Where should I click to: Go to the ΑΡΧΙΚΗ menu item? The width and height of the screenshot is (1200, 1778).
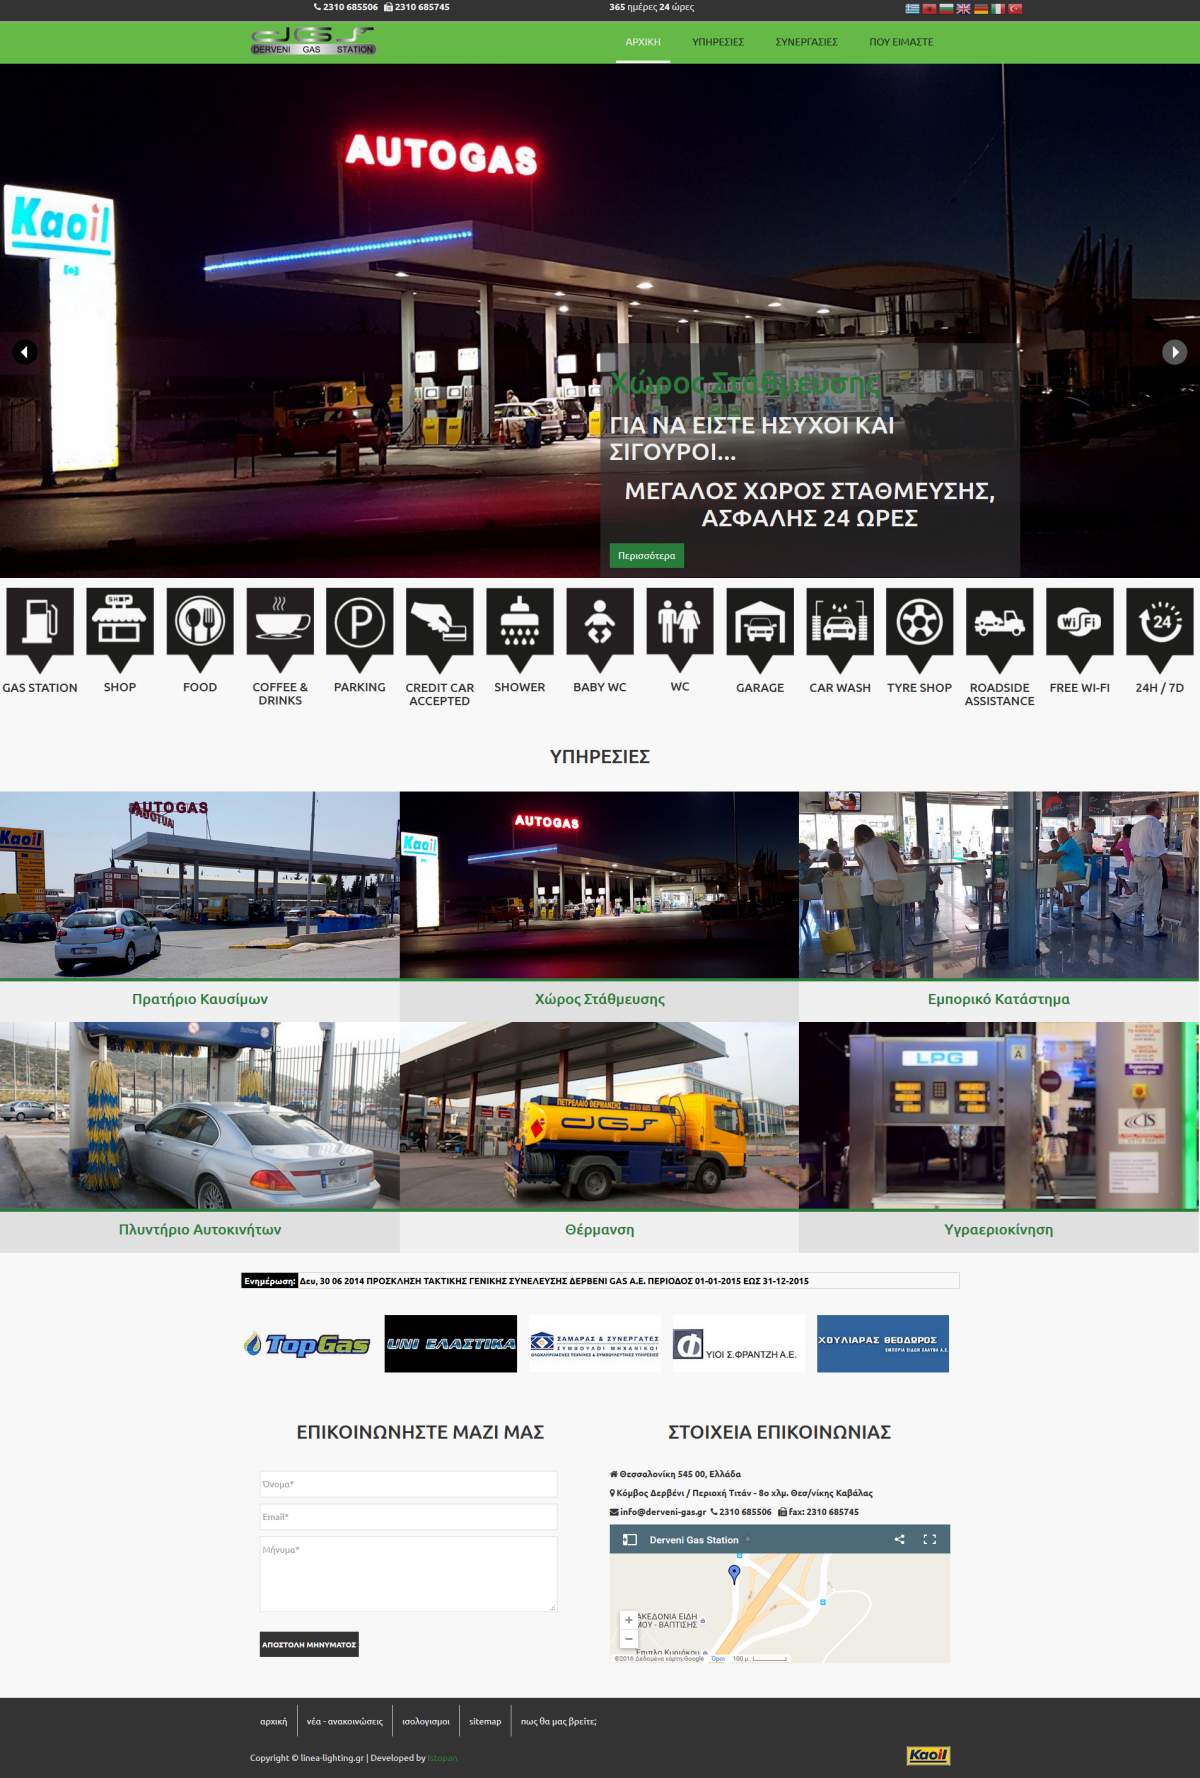(x=643, y=42)
